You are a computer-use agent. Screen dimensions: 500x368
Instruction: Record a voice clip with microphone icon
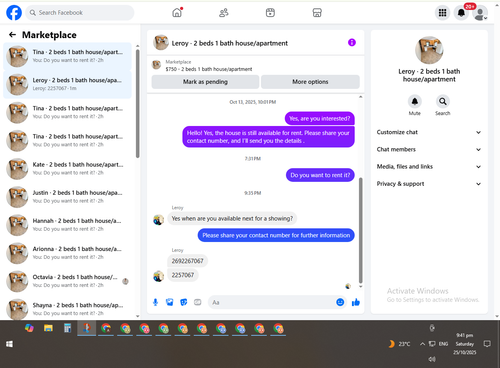tap(155, 302)
